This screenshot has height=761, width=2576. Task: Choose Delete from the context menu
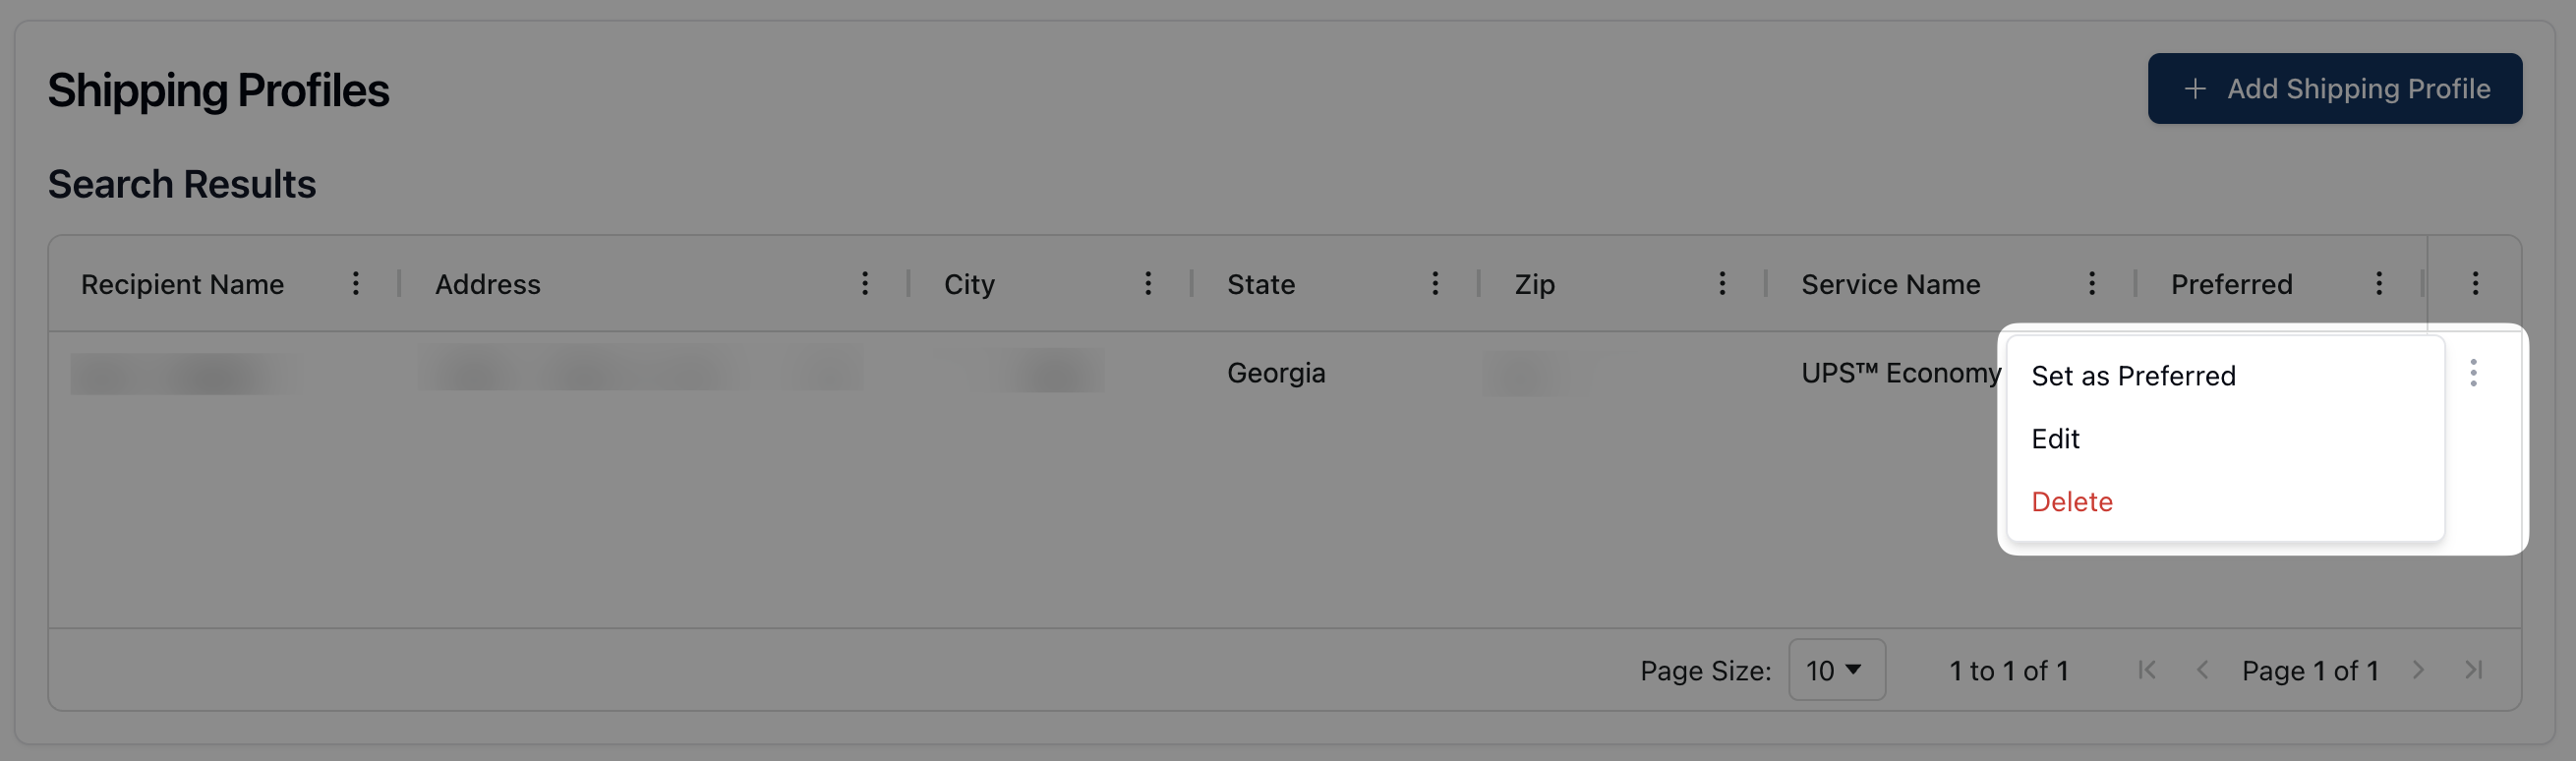pos(2072,502)
